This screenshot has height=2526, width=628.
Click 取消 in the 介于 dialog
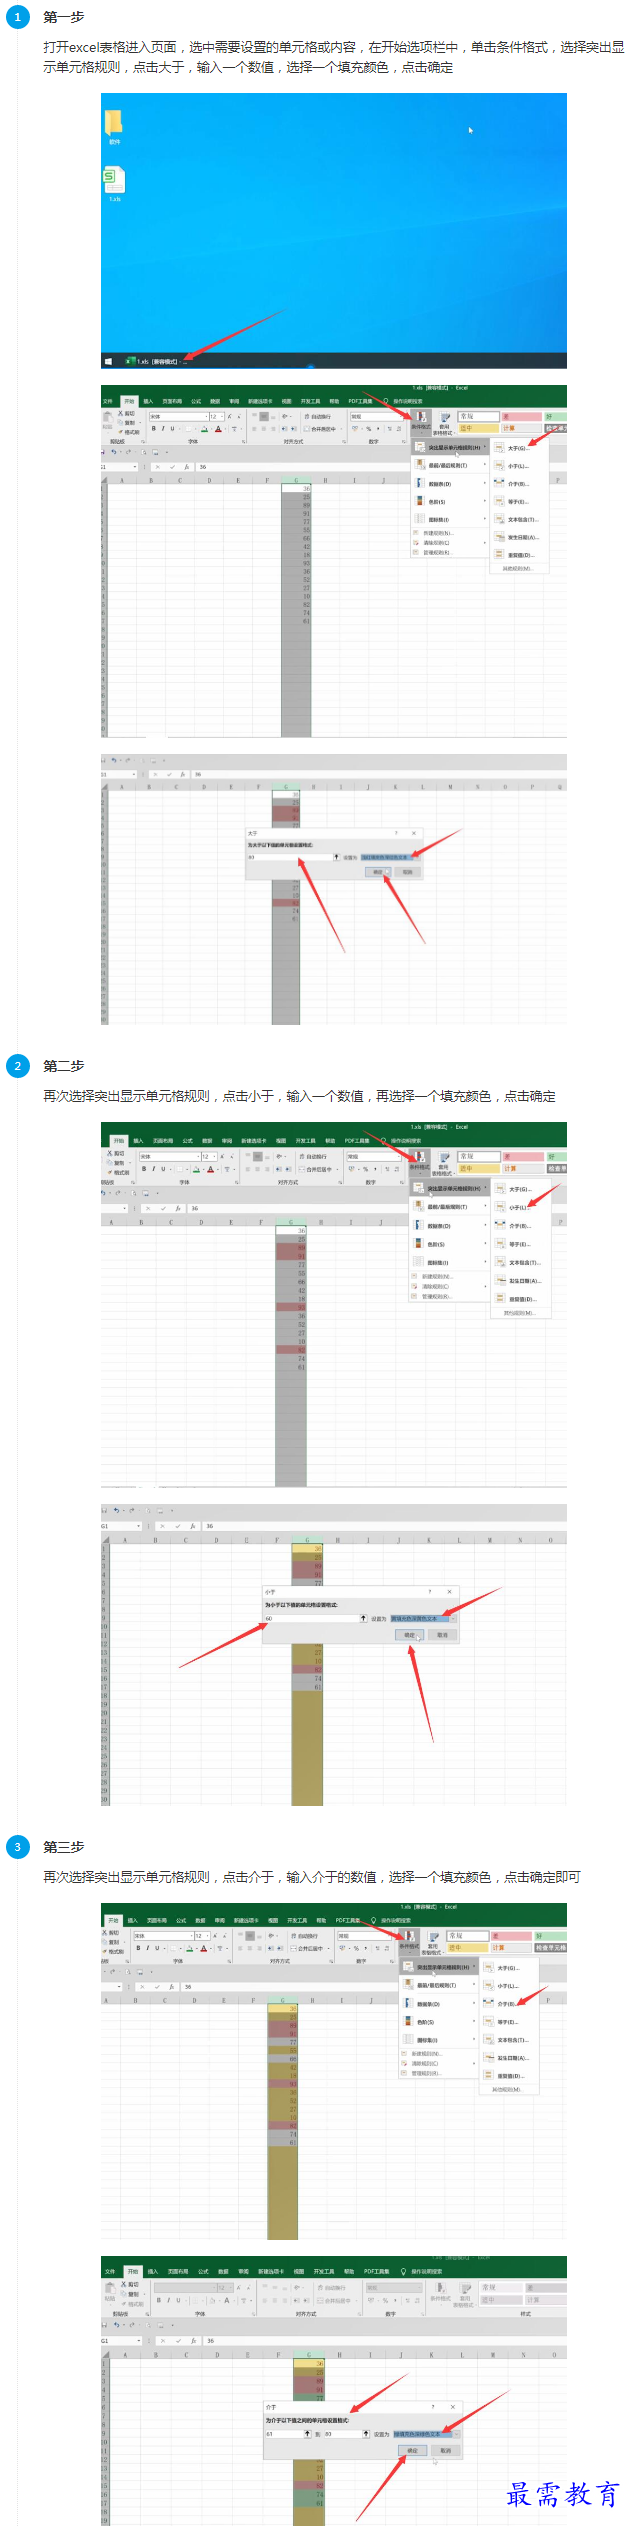click(x=445, y=2450)
